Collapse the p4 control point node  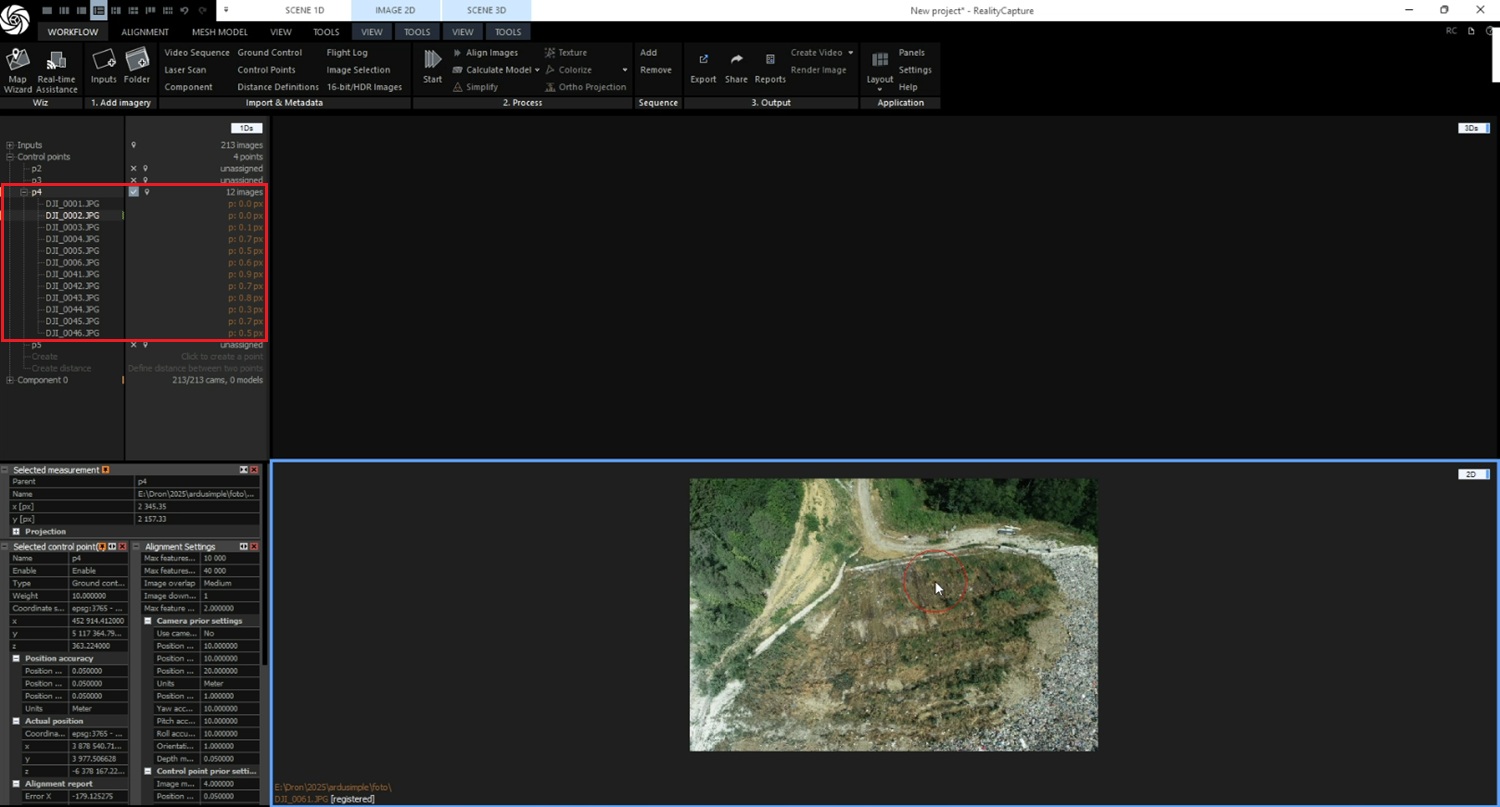point(24,192)
